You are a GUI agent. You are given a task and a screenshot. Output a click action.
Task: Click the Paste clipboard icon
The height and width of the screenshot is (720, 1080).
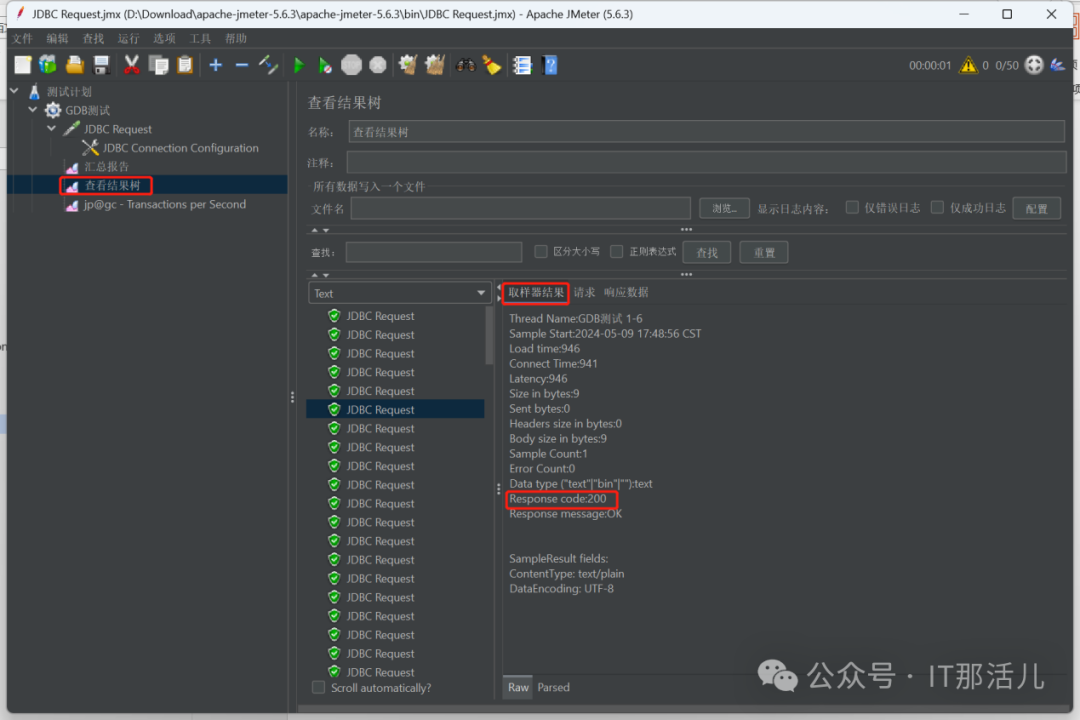[185, 65]
